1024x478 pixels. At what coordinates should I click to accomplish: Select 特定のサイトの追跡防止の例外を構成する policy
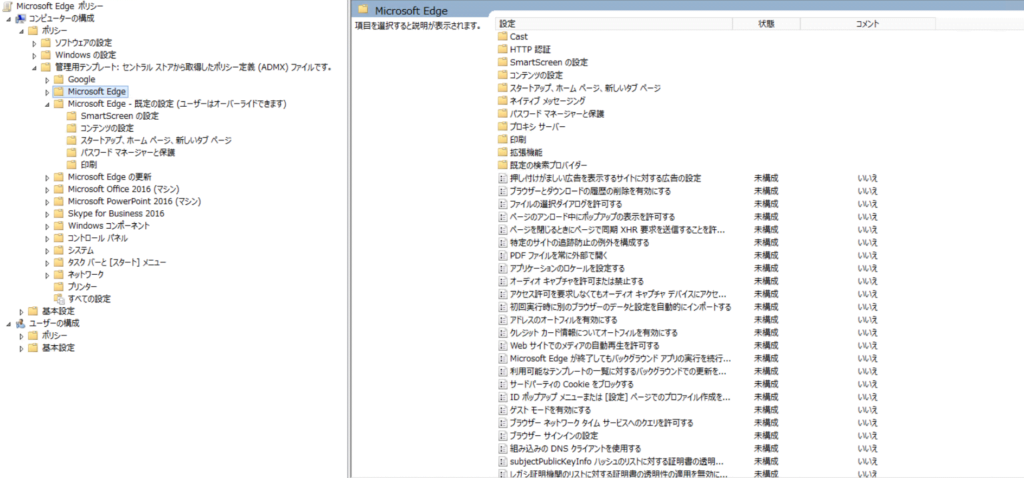click(x=580, y=243)
